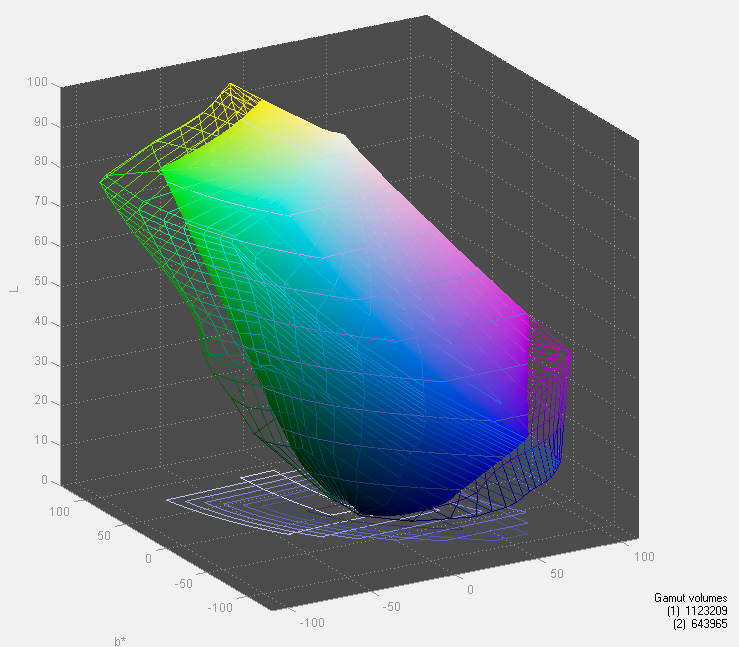Click tick label 50 on the bottom-right horizontal axis
The image size is (739, 647).
pyautogui.click(x=557, y=574)
